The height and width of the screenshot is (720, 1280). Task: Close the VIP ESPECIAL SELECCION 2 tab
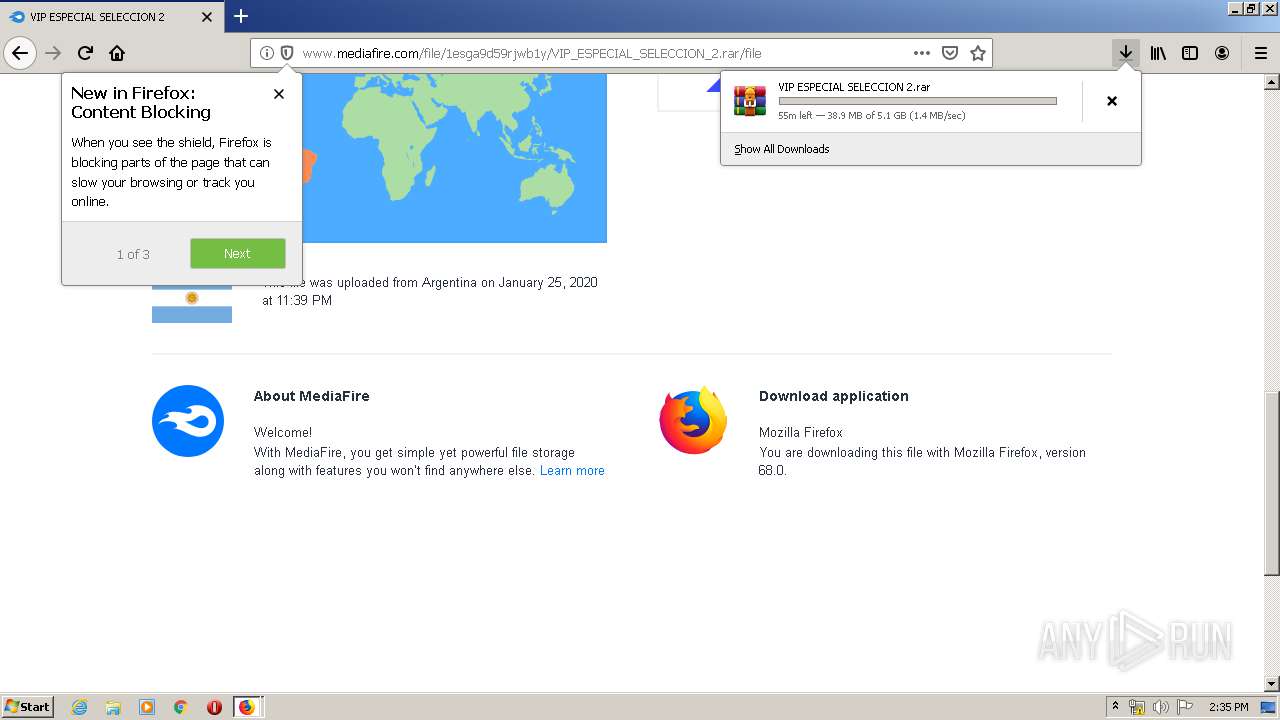[207, 17]
